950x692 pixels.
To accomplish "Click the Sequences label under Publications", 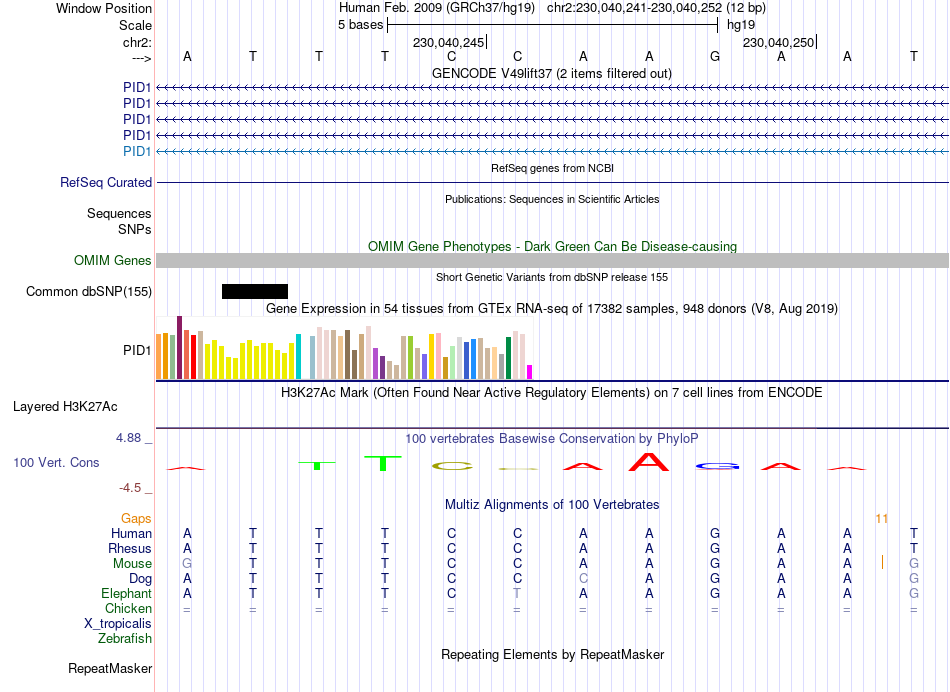I will [x=119, y=213].
